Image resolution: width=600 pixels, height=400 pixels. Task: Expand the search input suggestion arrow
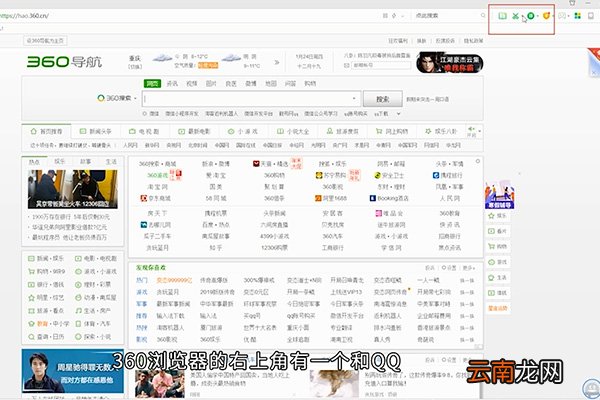[354, 98]
